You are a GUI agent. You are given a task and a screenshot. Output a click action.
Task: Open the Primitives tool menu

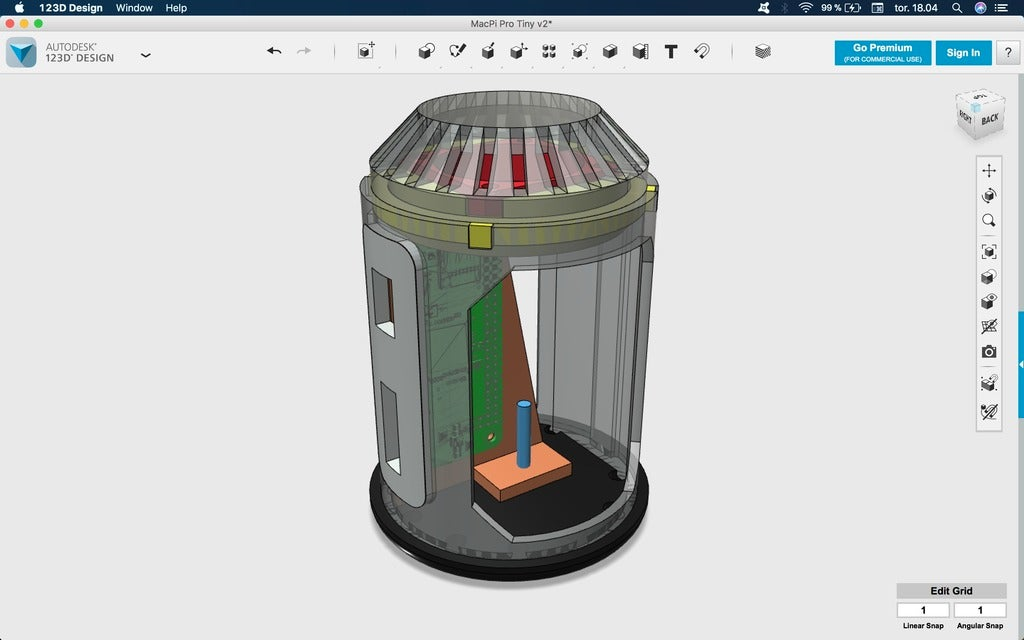tap(426, 51)
